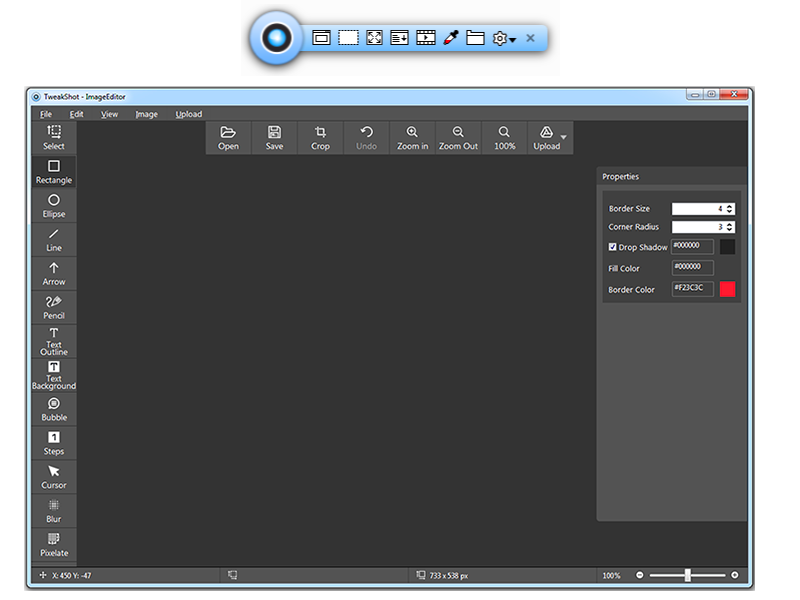
Task: Click the status bar 100% zoom text
Action: click(611, 576)
